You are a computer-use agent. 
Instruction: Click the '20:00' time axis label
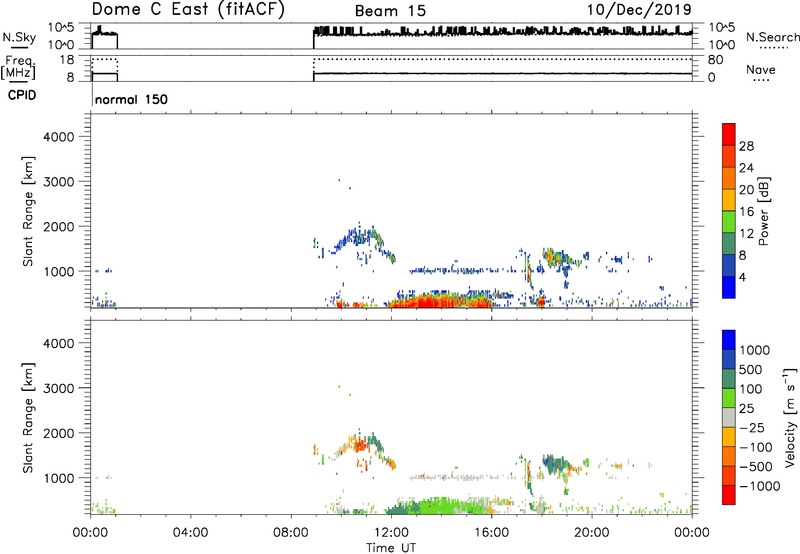tap(591, 533)
